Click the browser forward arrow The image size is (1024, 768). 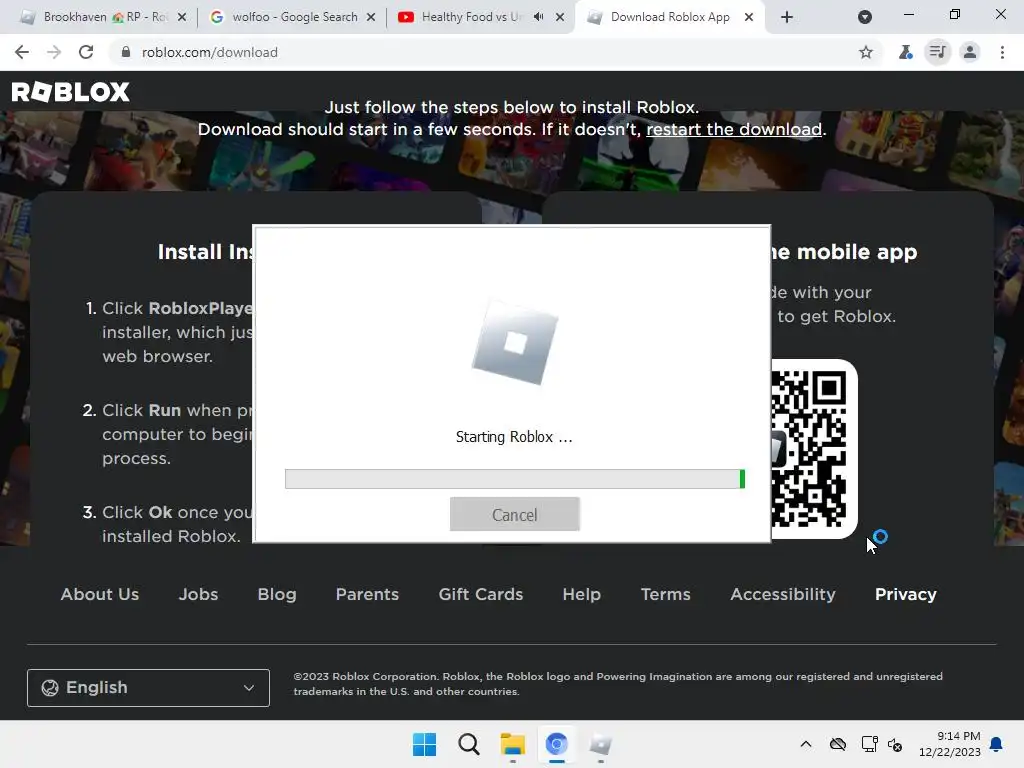[x=54, y=52]
